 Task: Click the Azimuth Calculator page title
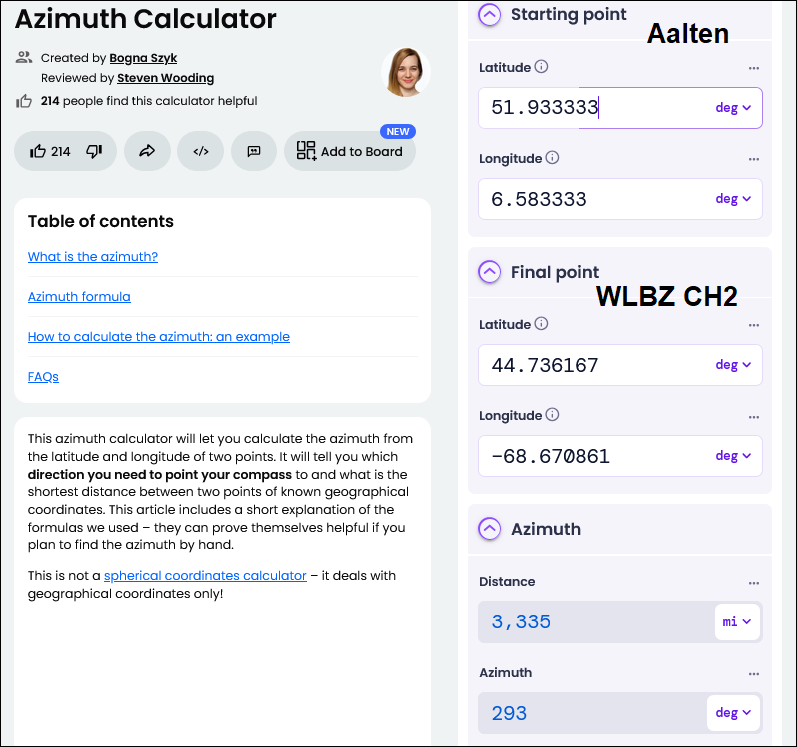pos(145,19)
